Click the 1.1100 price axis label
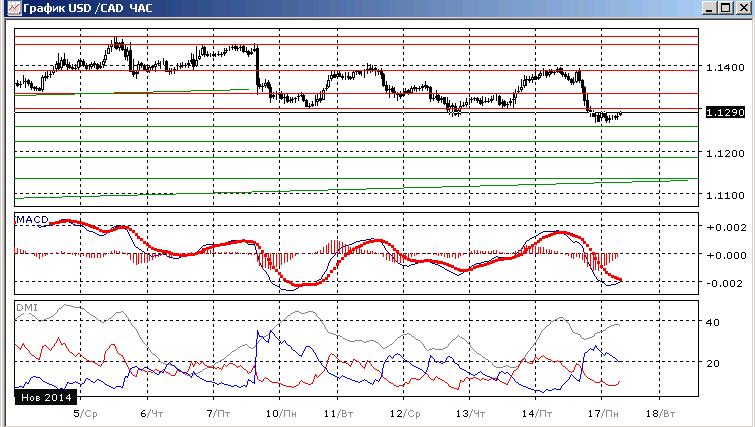The image size is (755, 427). pos(725,195)
